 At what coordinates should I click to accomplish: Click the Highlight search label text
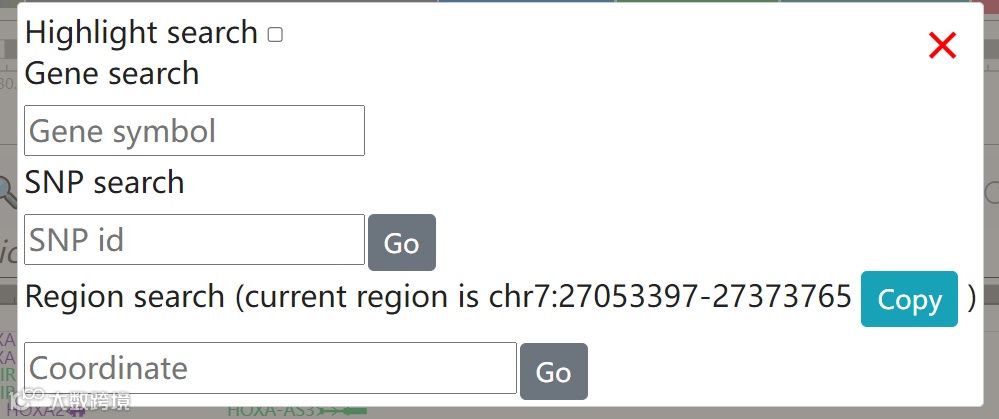tap(141, 32)
